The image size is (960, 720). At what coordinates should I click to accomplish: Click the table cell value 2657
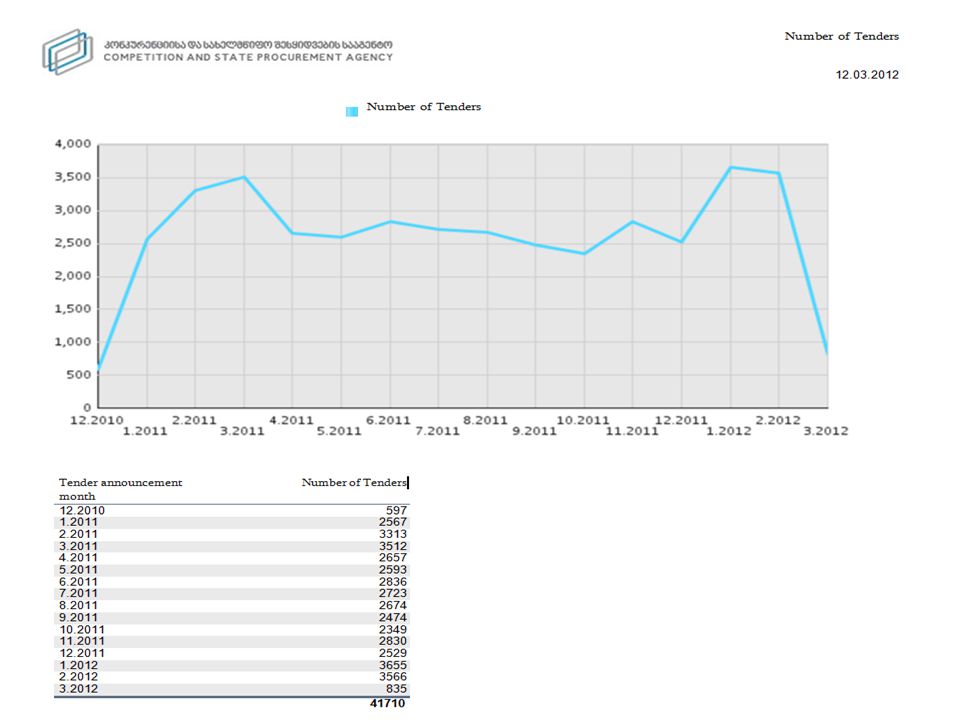tap(392, 558)
